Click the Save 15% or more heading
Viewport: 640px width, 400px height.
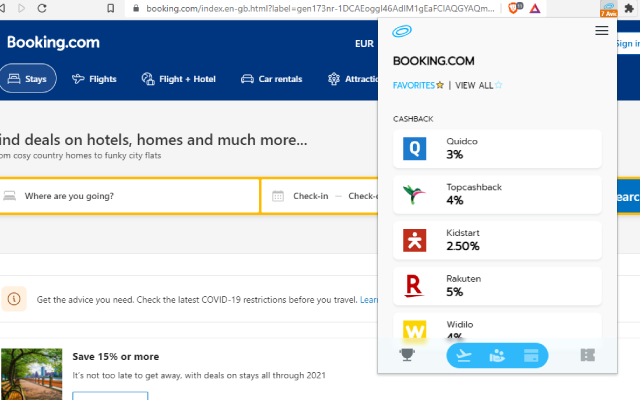click(x=116, y=356)
